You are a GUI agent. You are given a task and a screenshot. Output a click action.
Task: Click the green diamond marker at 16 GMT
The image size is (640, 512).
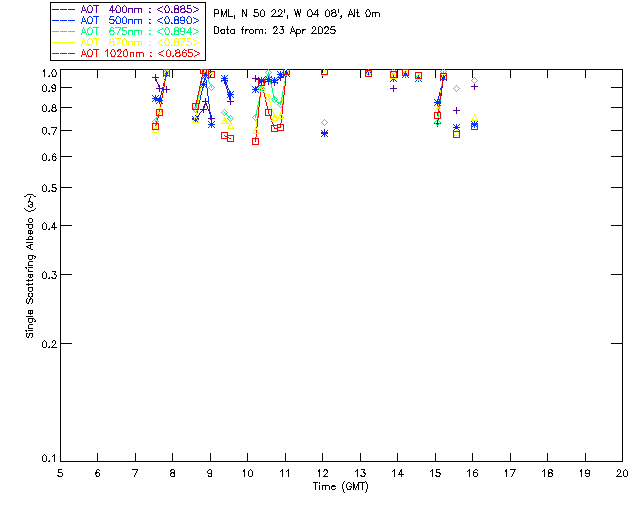click(474, 81)
